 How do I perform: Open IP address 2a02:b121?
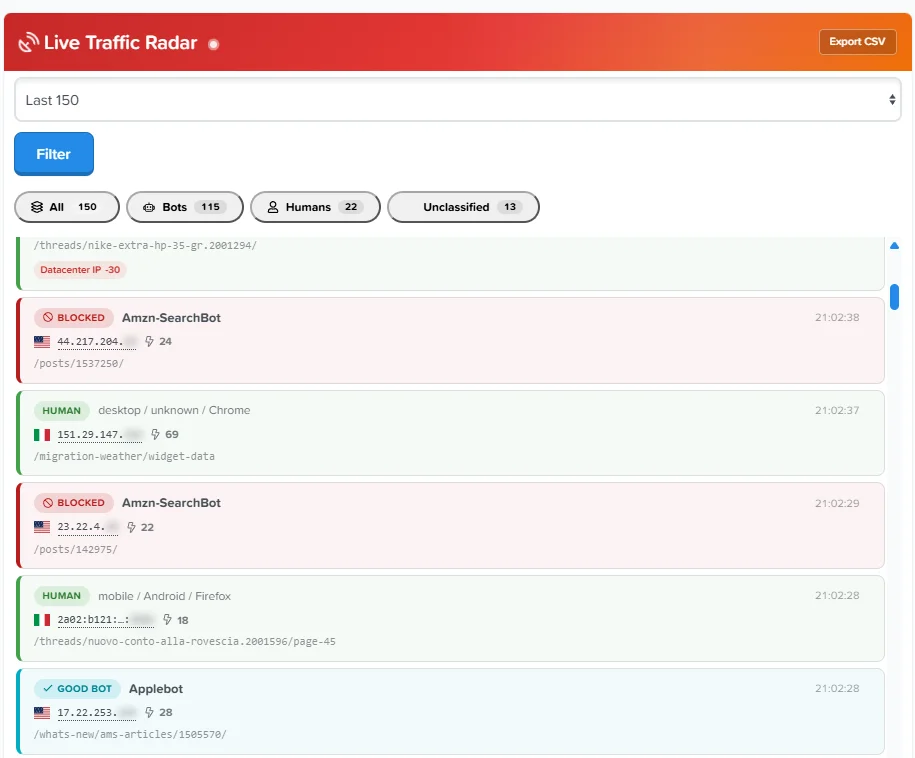pos(106,620)
